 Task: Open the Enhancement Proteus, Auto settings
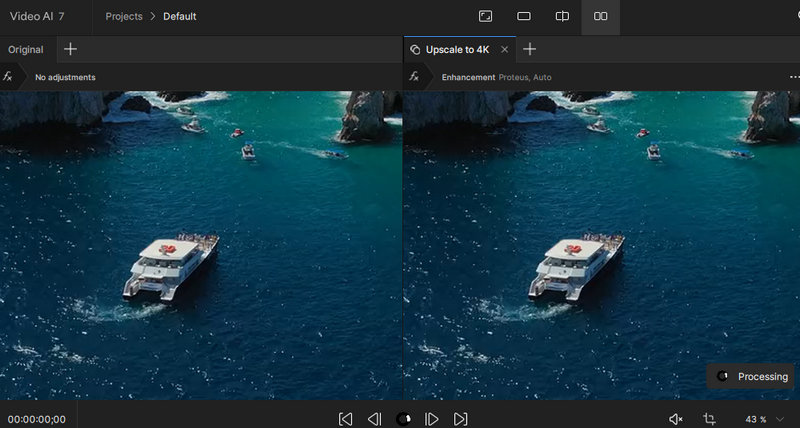coord(496,78)
